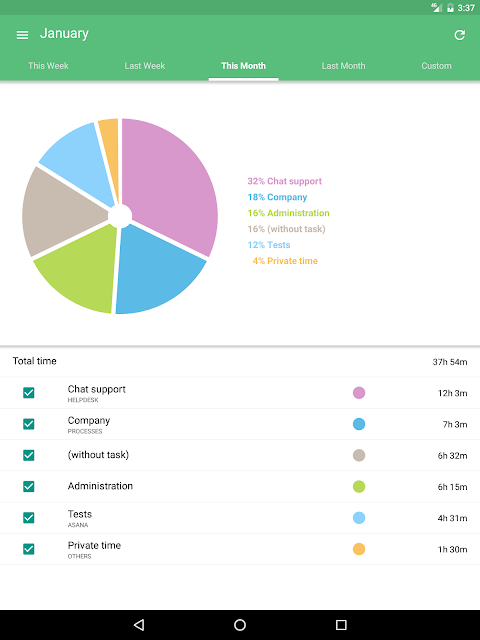Tap the Android home circle button
The height and width of the screenshot is (640, 480).
pyautogui.click(x=240, y=624)
